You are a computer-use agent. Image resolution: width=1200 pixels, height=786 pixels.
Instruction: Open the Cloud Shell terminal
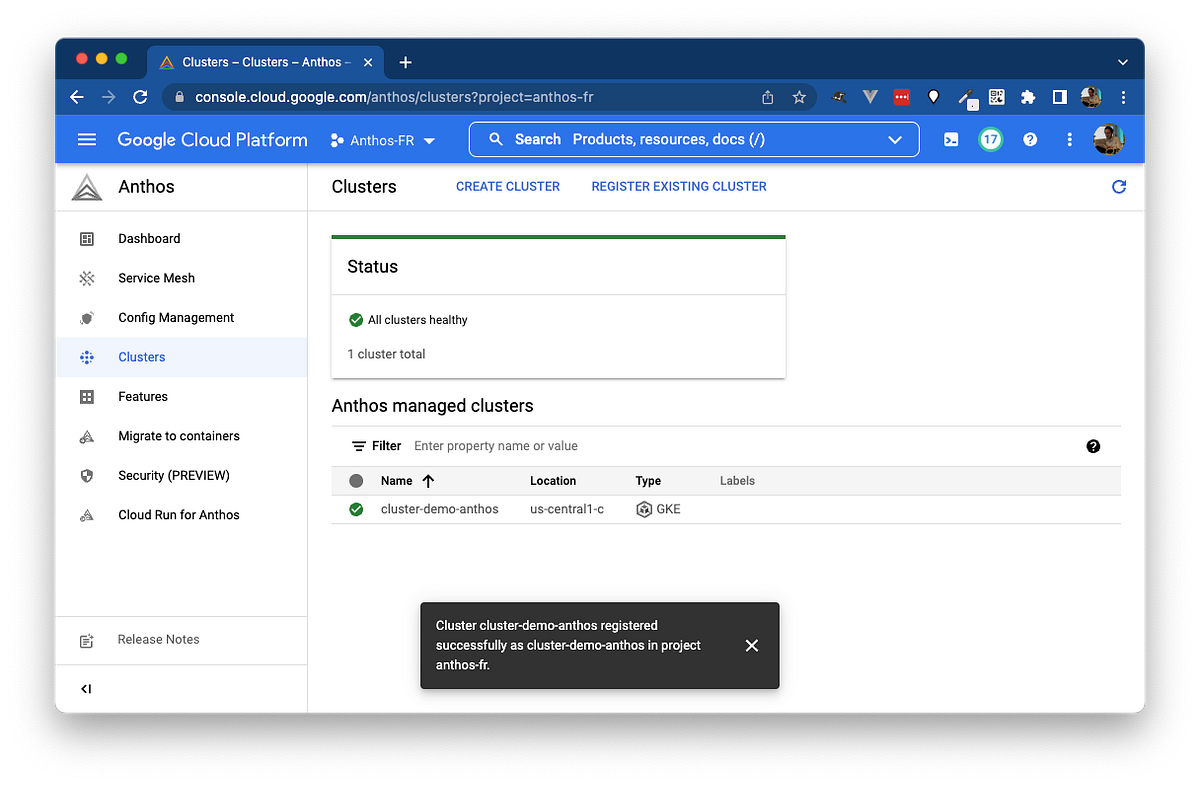[951, 139]
